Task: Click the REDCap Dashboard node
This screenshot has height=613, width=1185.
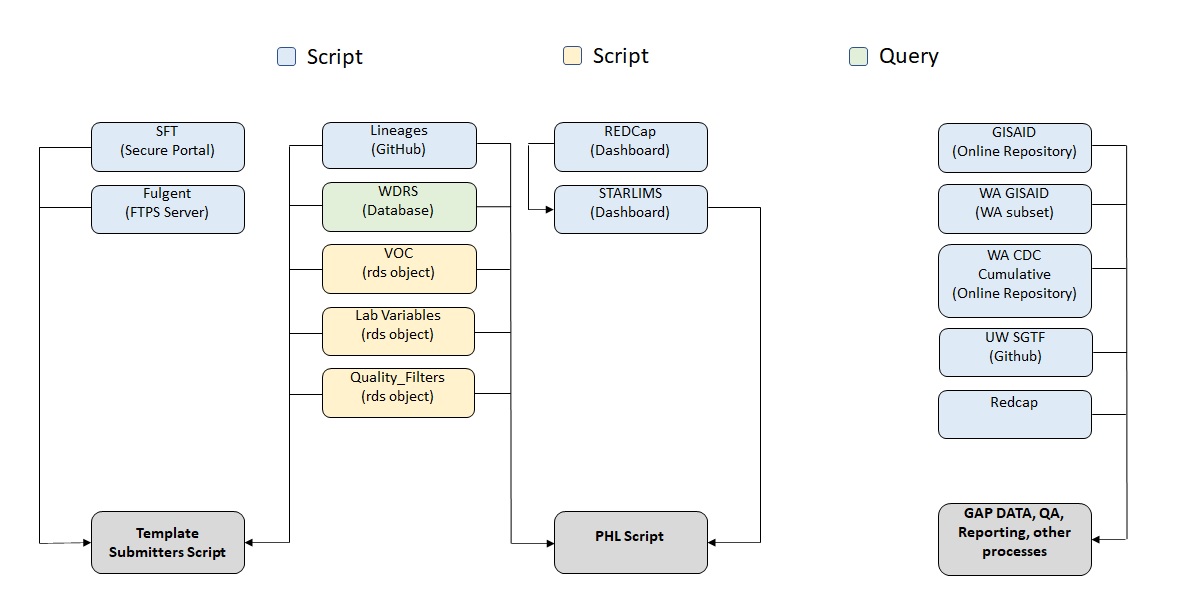Action: point(630,146)
